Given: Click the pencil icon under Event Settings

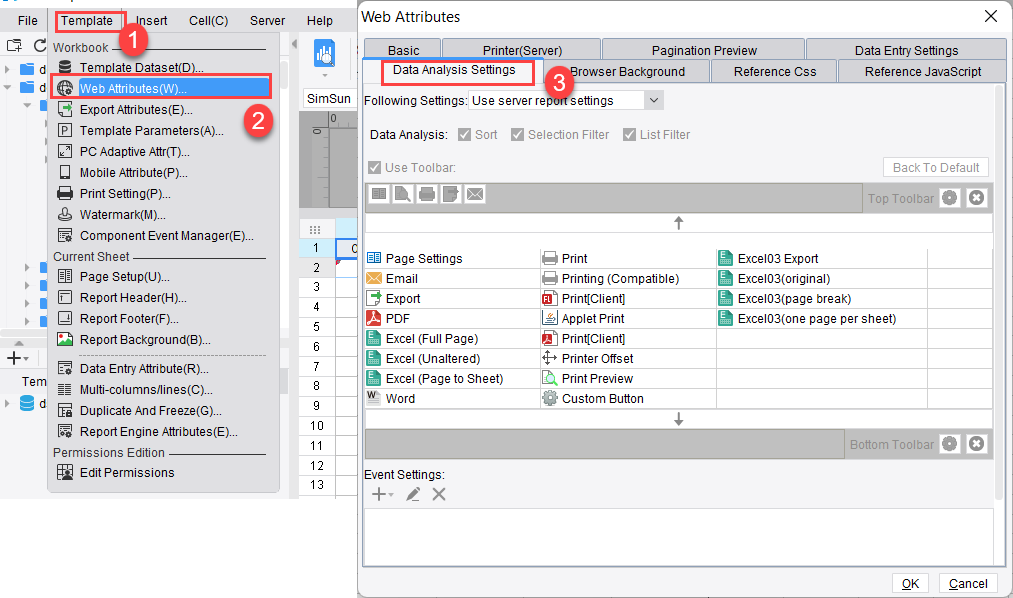Looking at the screenshot, I should tap(413, 494).
